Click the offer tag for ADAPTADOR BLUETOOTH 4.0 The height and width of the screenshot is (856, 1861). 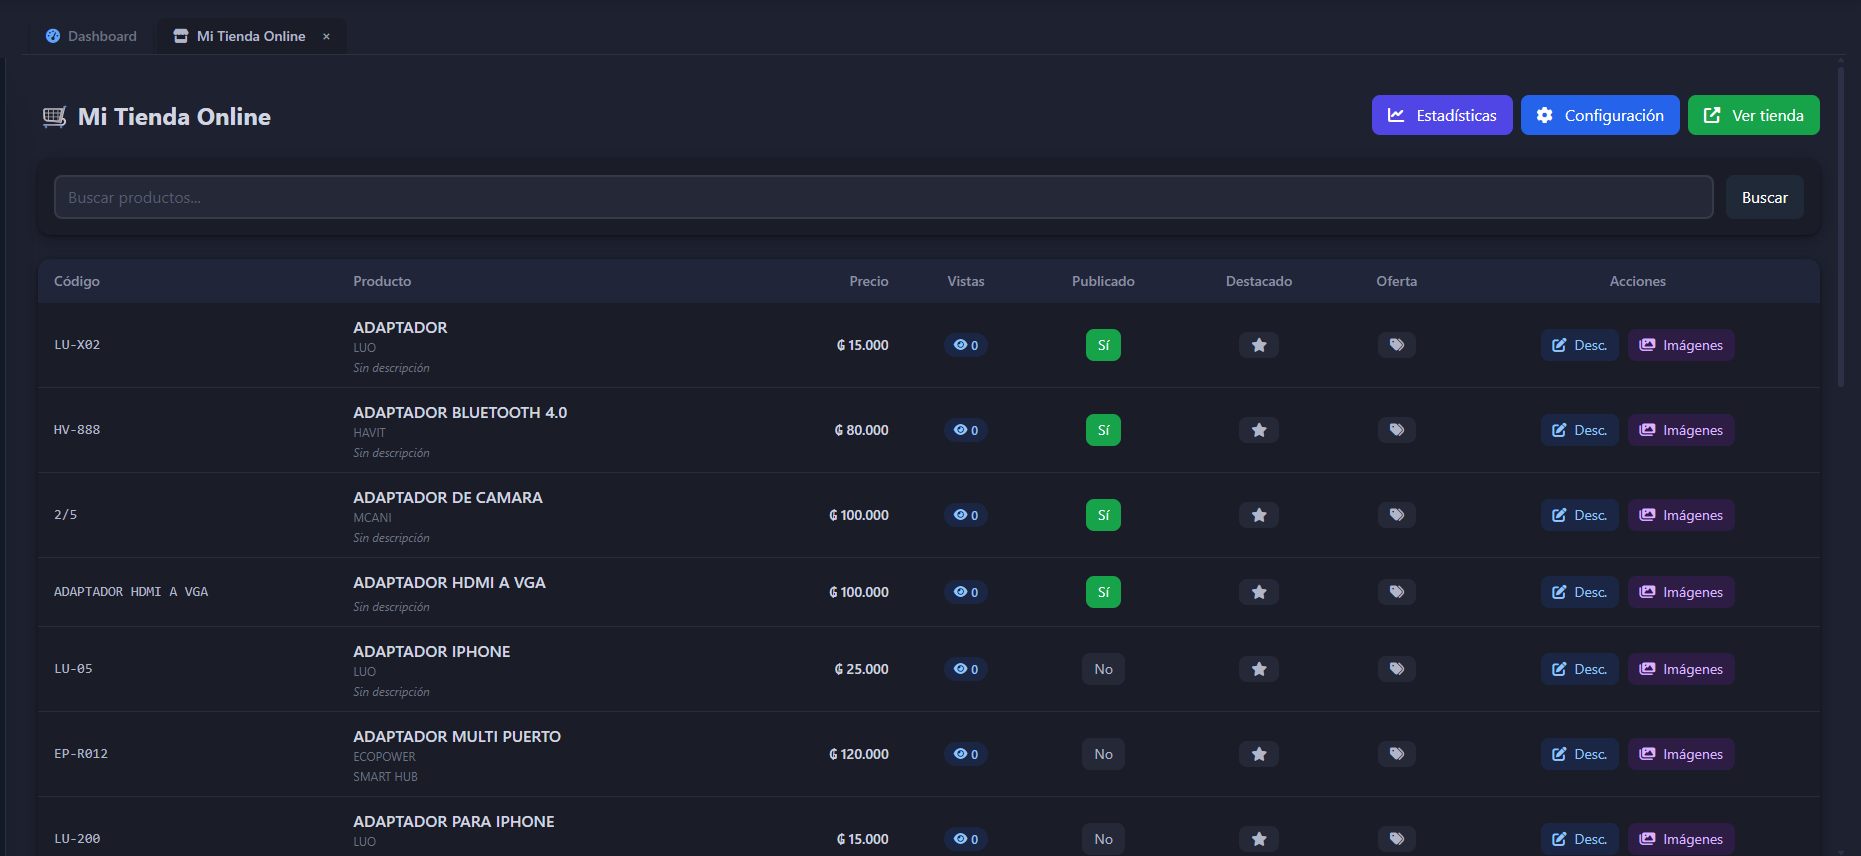(1397, 430)
